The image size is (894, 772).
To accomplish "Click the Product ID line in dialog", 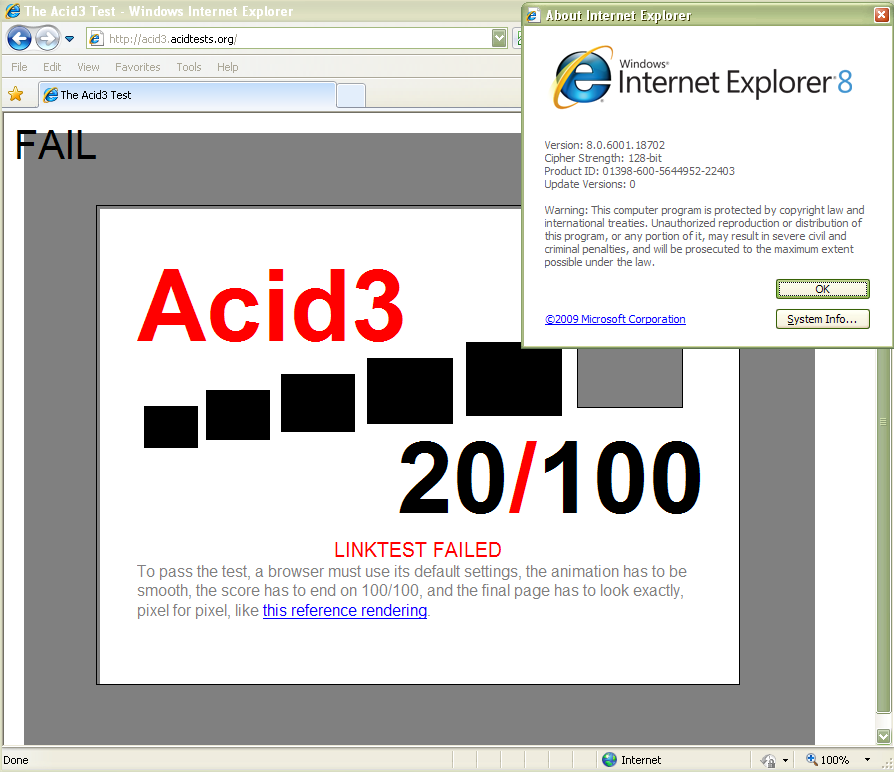I will 639,171.
